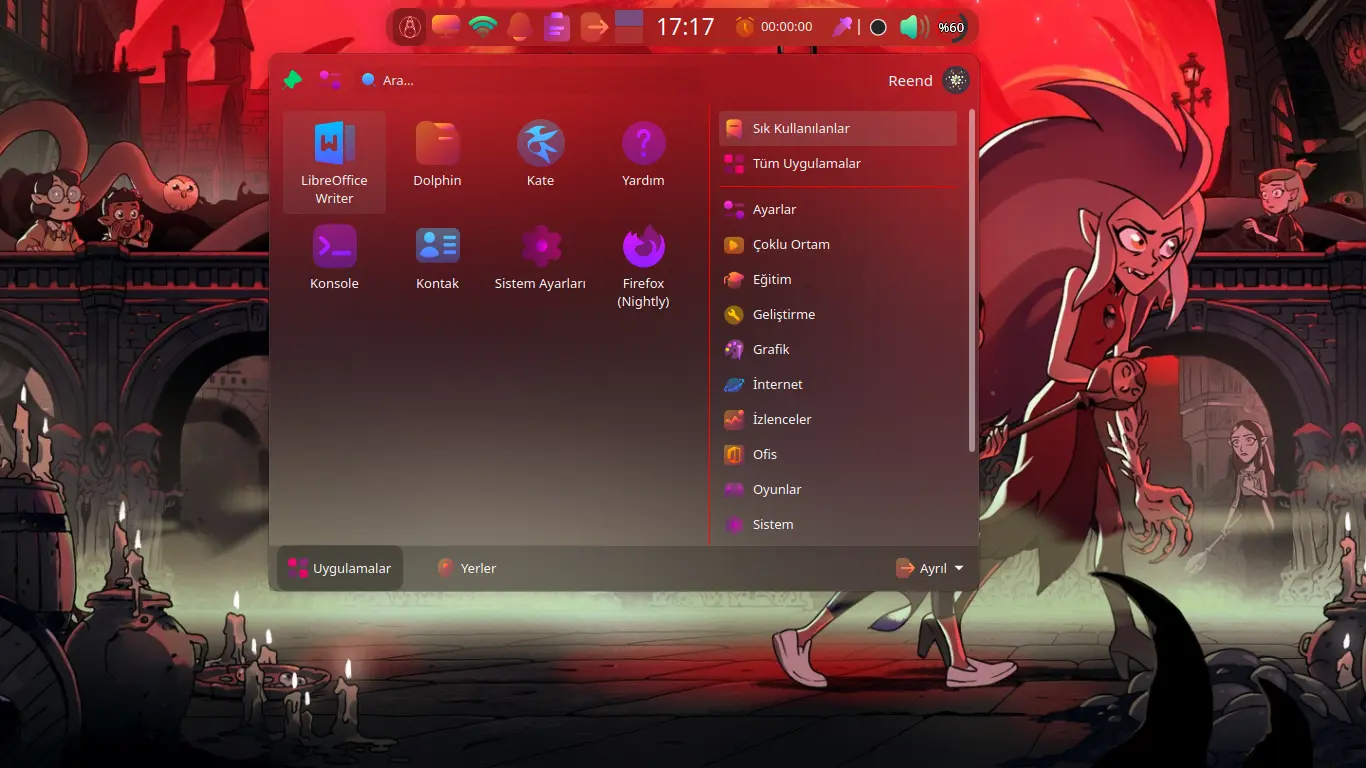Open the Dolphin file manager
This screenshot has height=768, width=1366.
[437, 162]
